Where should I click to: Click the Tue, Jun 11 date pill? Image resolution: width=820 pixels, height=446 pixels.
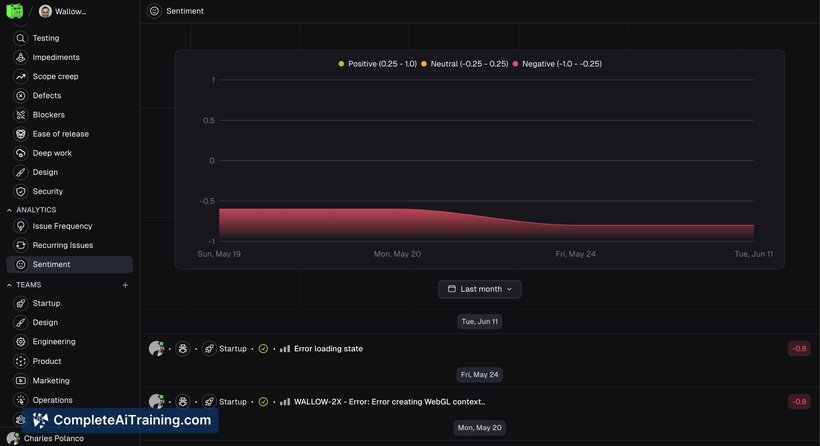pyautogui.click(x=480, y=322)
